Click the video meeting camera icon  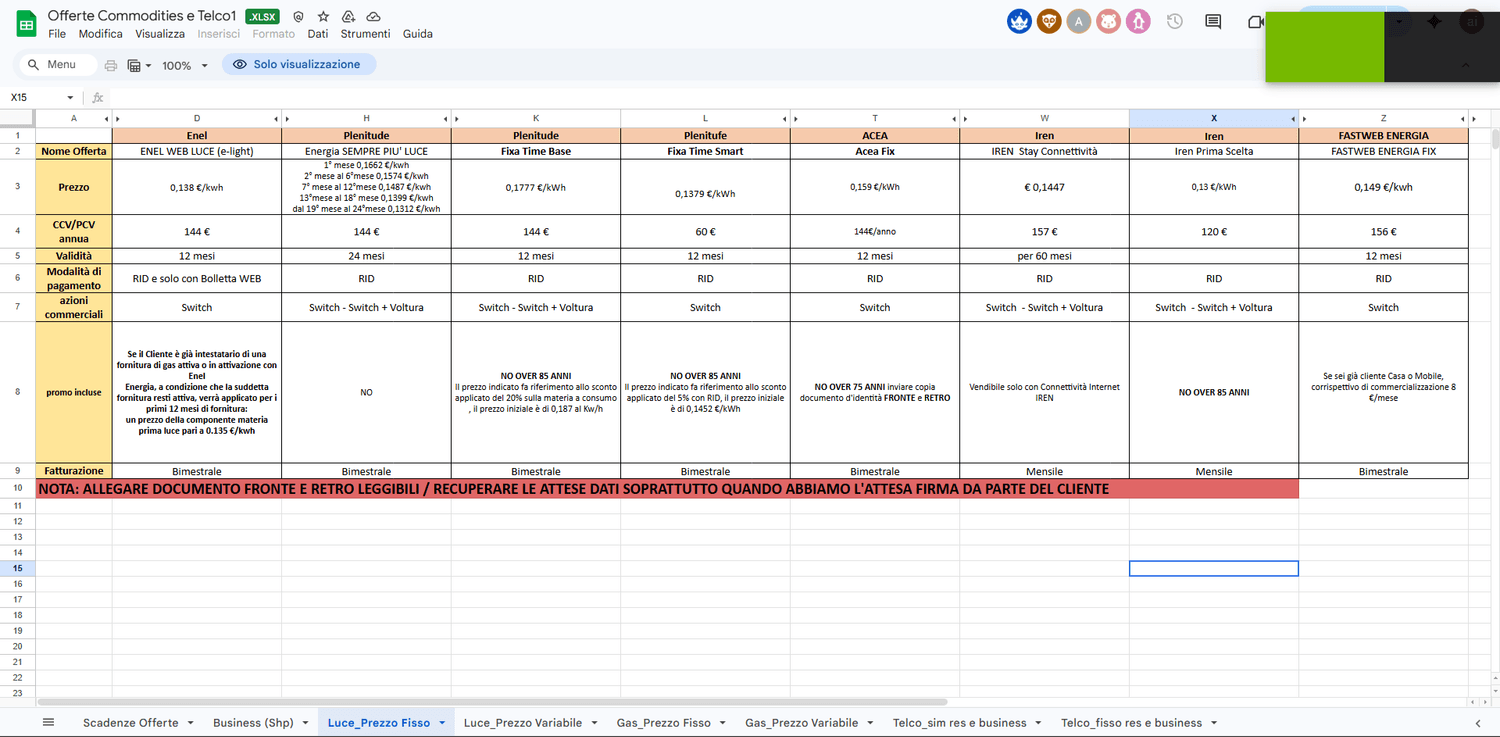pyautogui.click(x=1255, y=21)
